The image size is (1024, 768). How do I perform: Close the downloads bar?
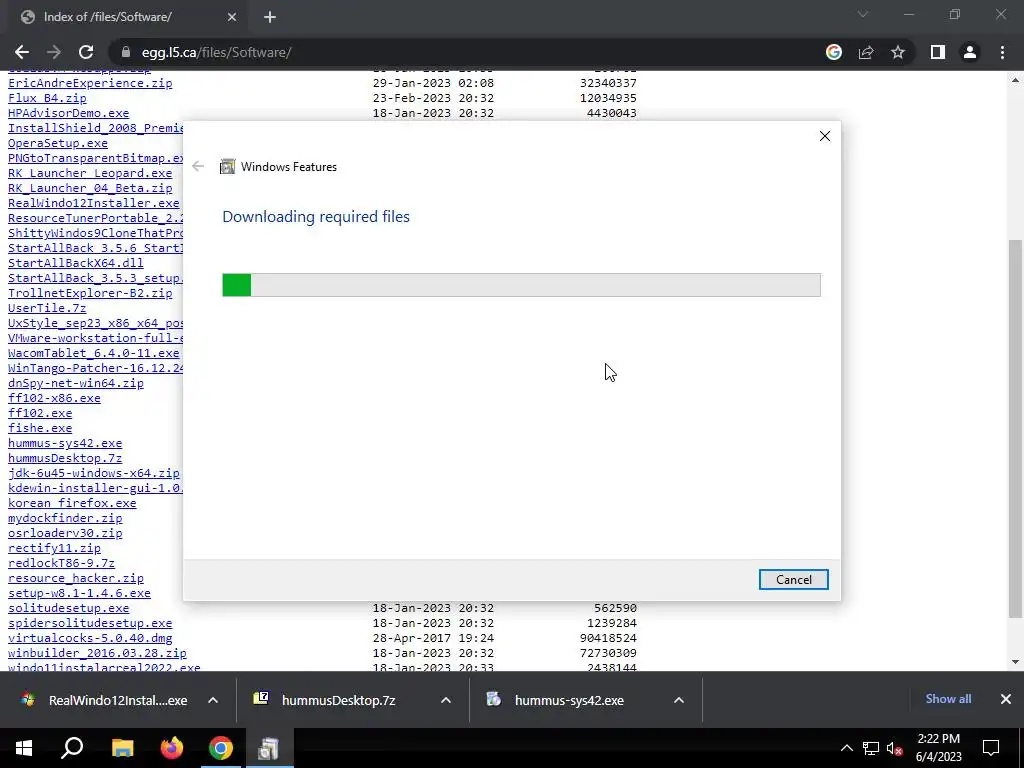1006,699
